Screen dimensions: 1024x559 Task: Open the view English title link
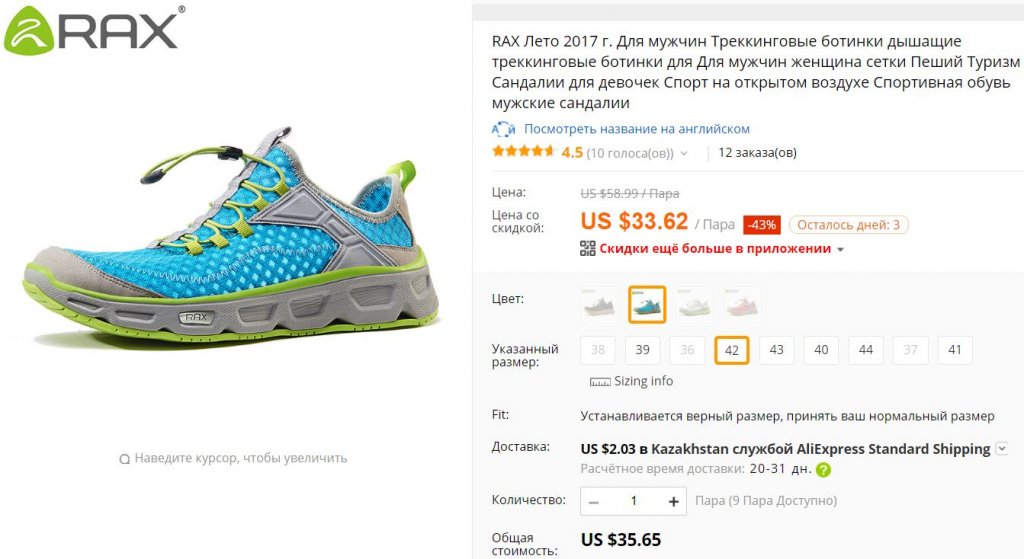click(x=637, y=129)
